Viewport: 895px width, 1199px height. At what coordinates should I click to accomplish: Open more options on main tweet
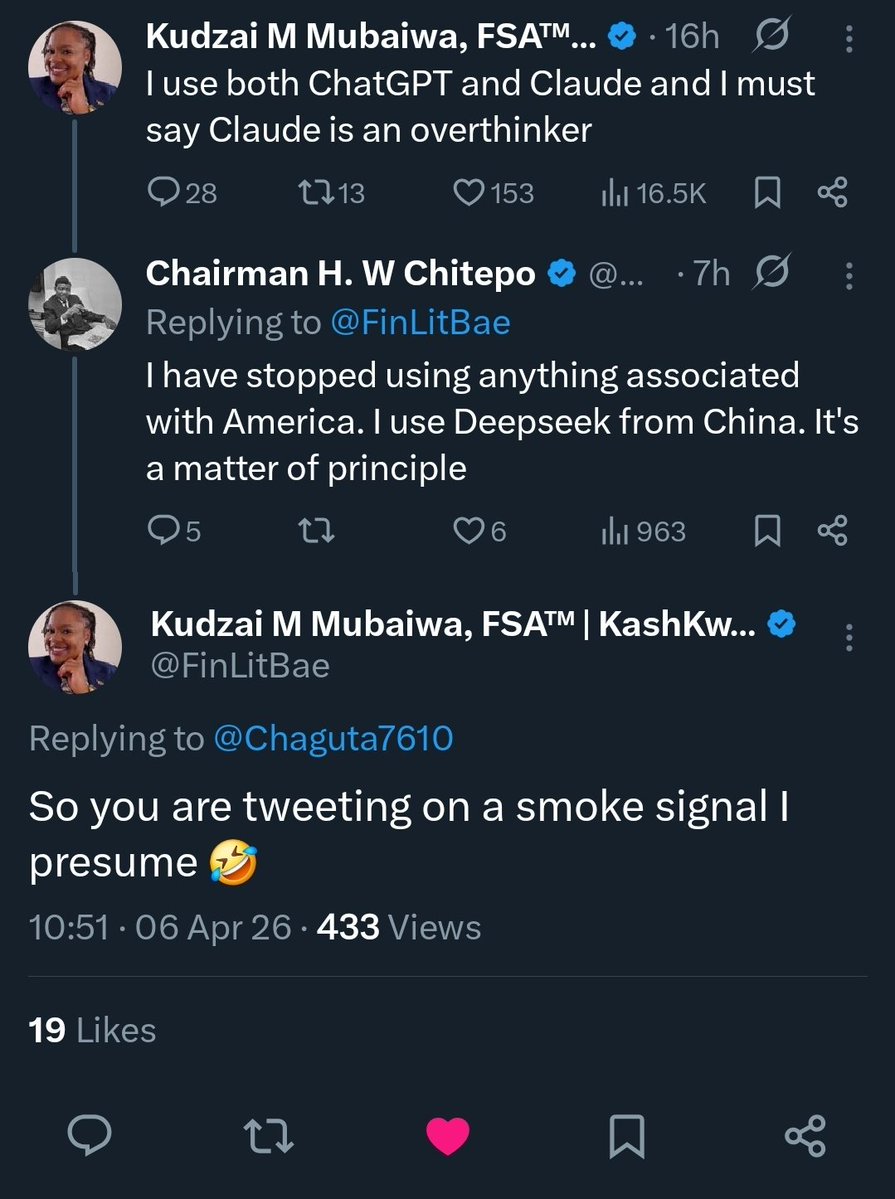pos(851,637)
